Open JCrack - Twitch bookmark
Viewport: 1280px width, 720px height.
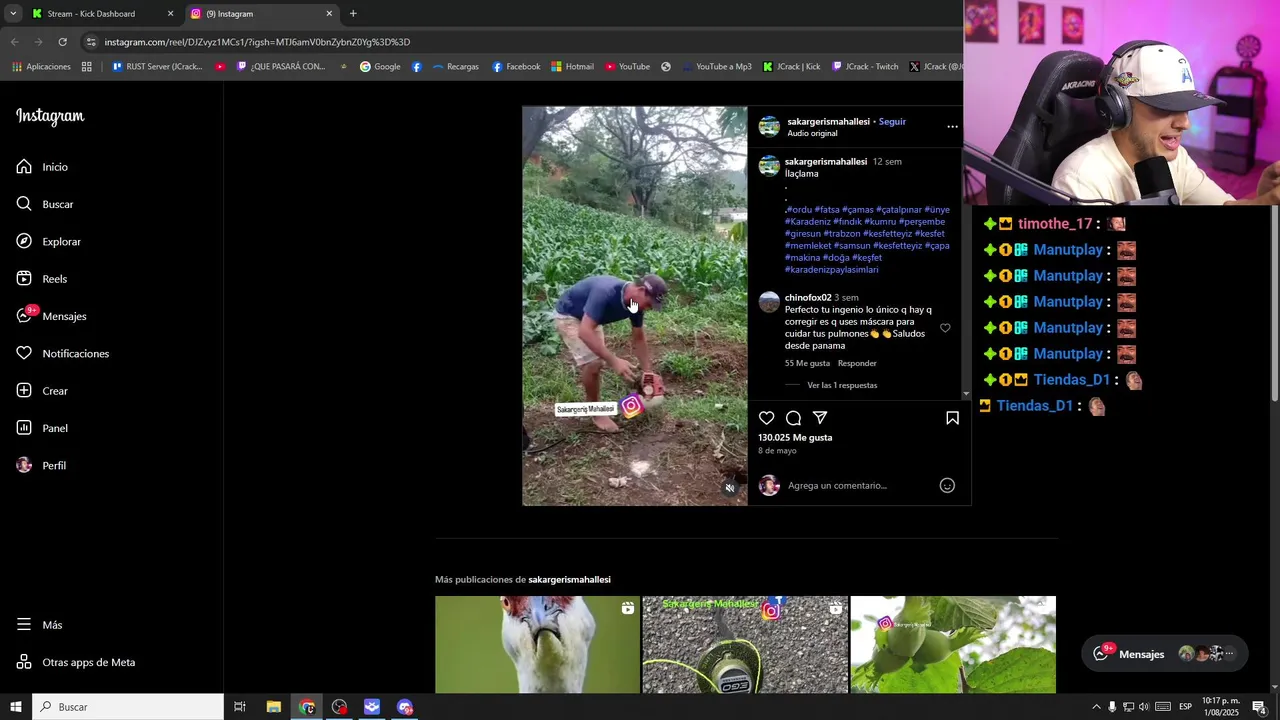point(865,67)
